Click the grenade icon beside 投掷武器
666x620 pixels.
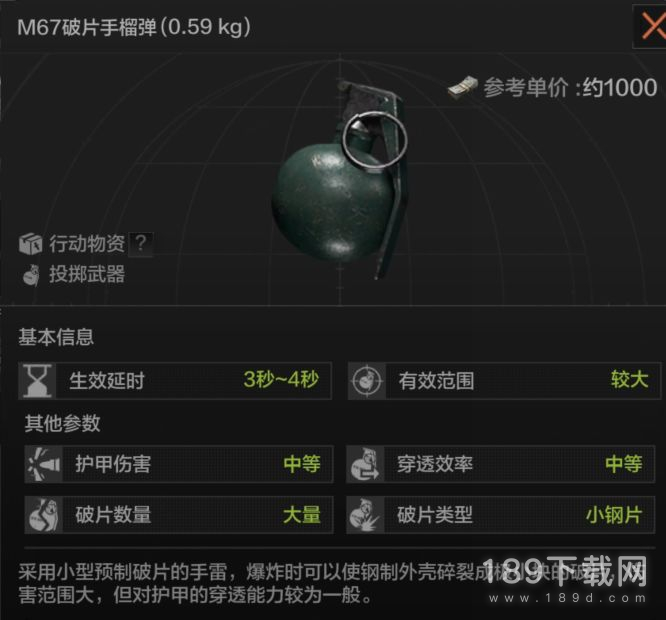(x=31, y=275)
